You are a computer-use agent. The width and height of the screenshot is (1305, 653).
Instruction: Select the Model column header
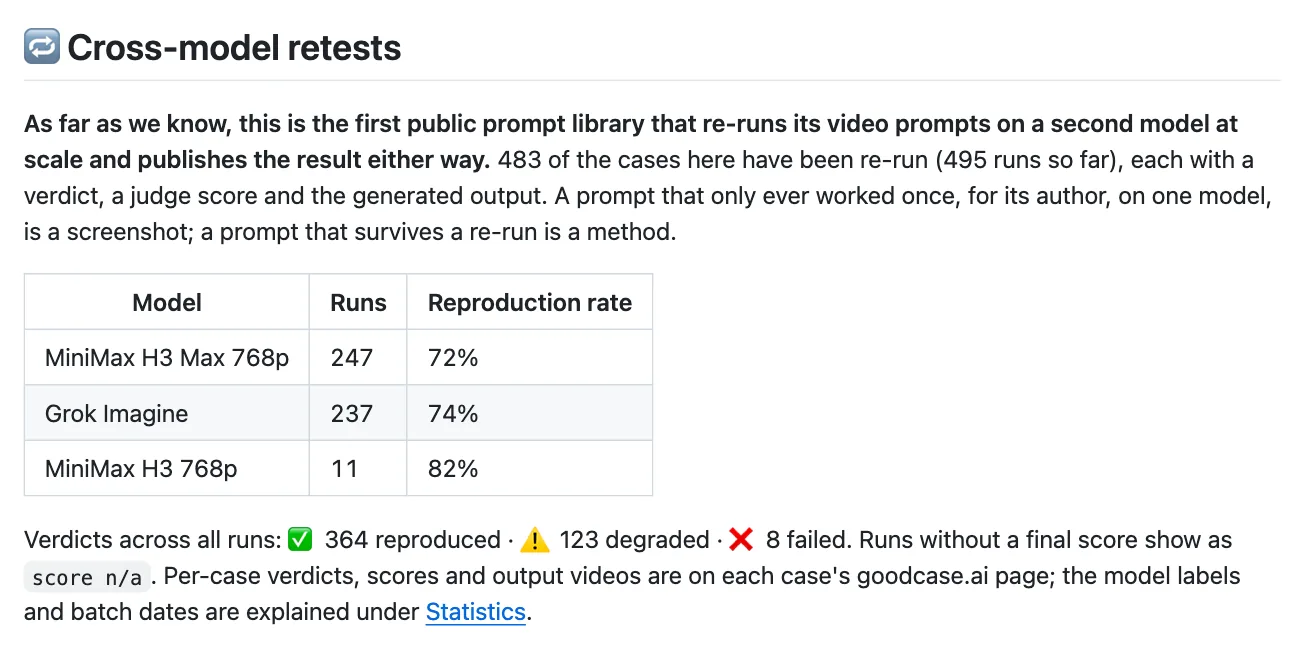[167, 302]
